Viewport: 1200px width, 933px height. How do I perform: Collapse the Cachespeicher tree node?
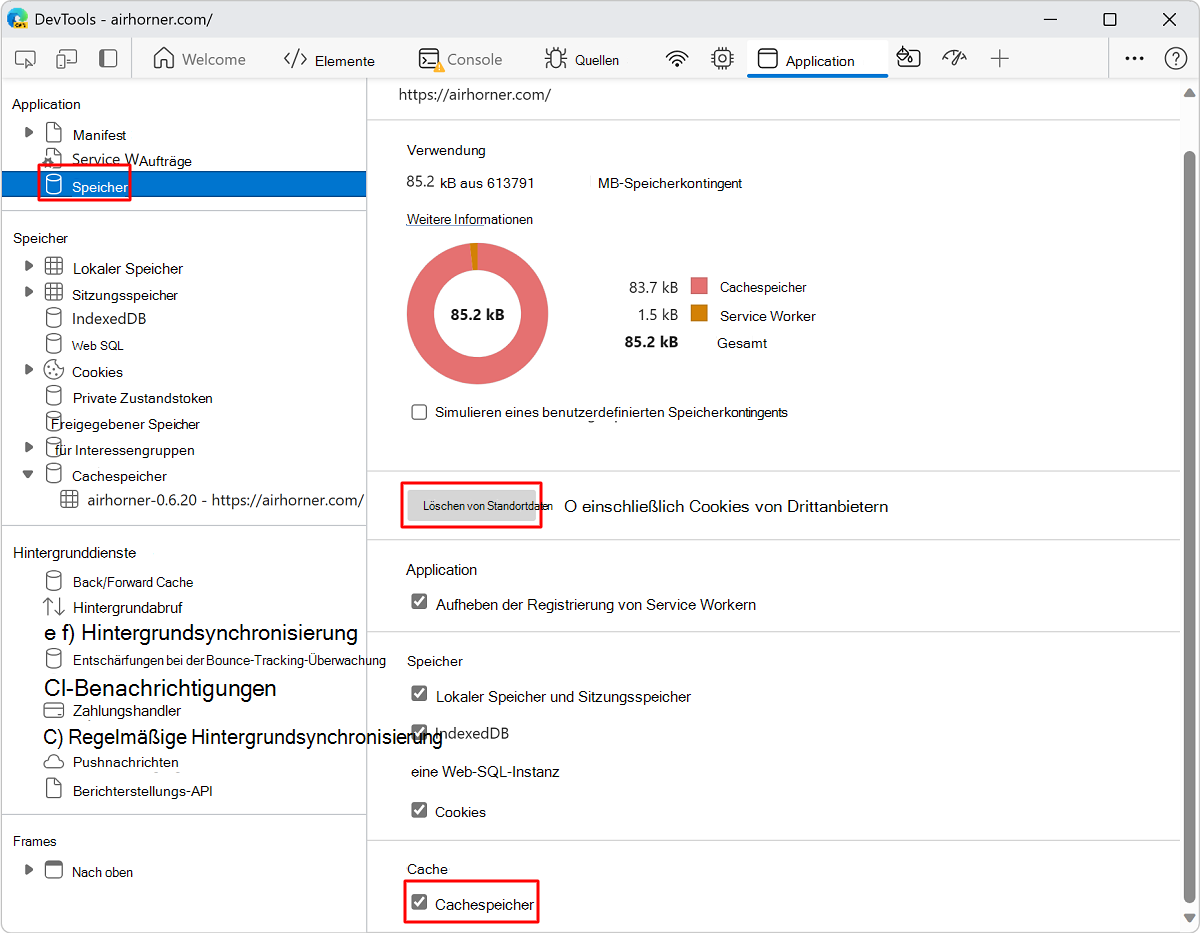(x=29, y=474)
